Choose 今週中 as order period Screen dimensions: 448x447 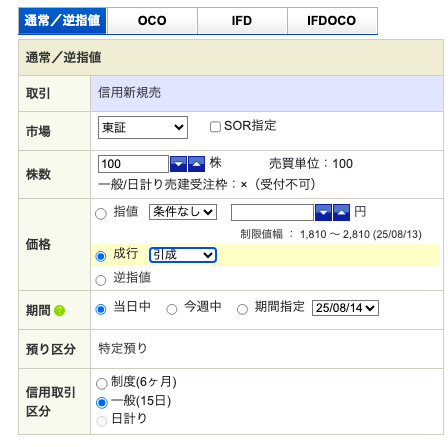(x=172, y=309)
